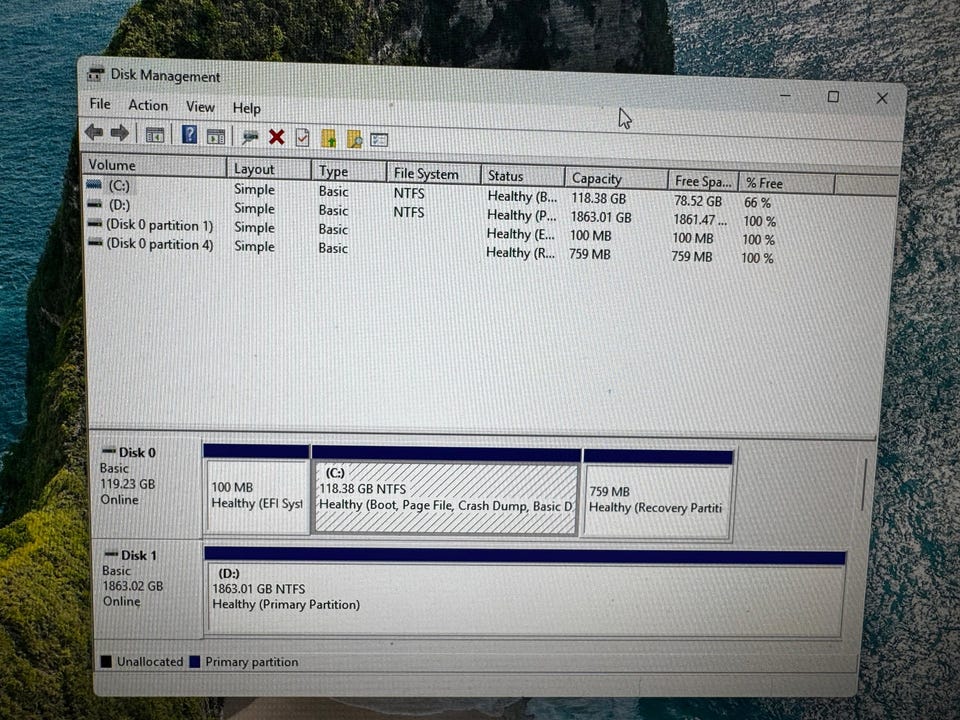The image size is (960, 720).
Task: Click the blue Primary partition legend swatch
Action: (195, 662)
